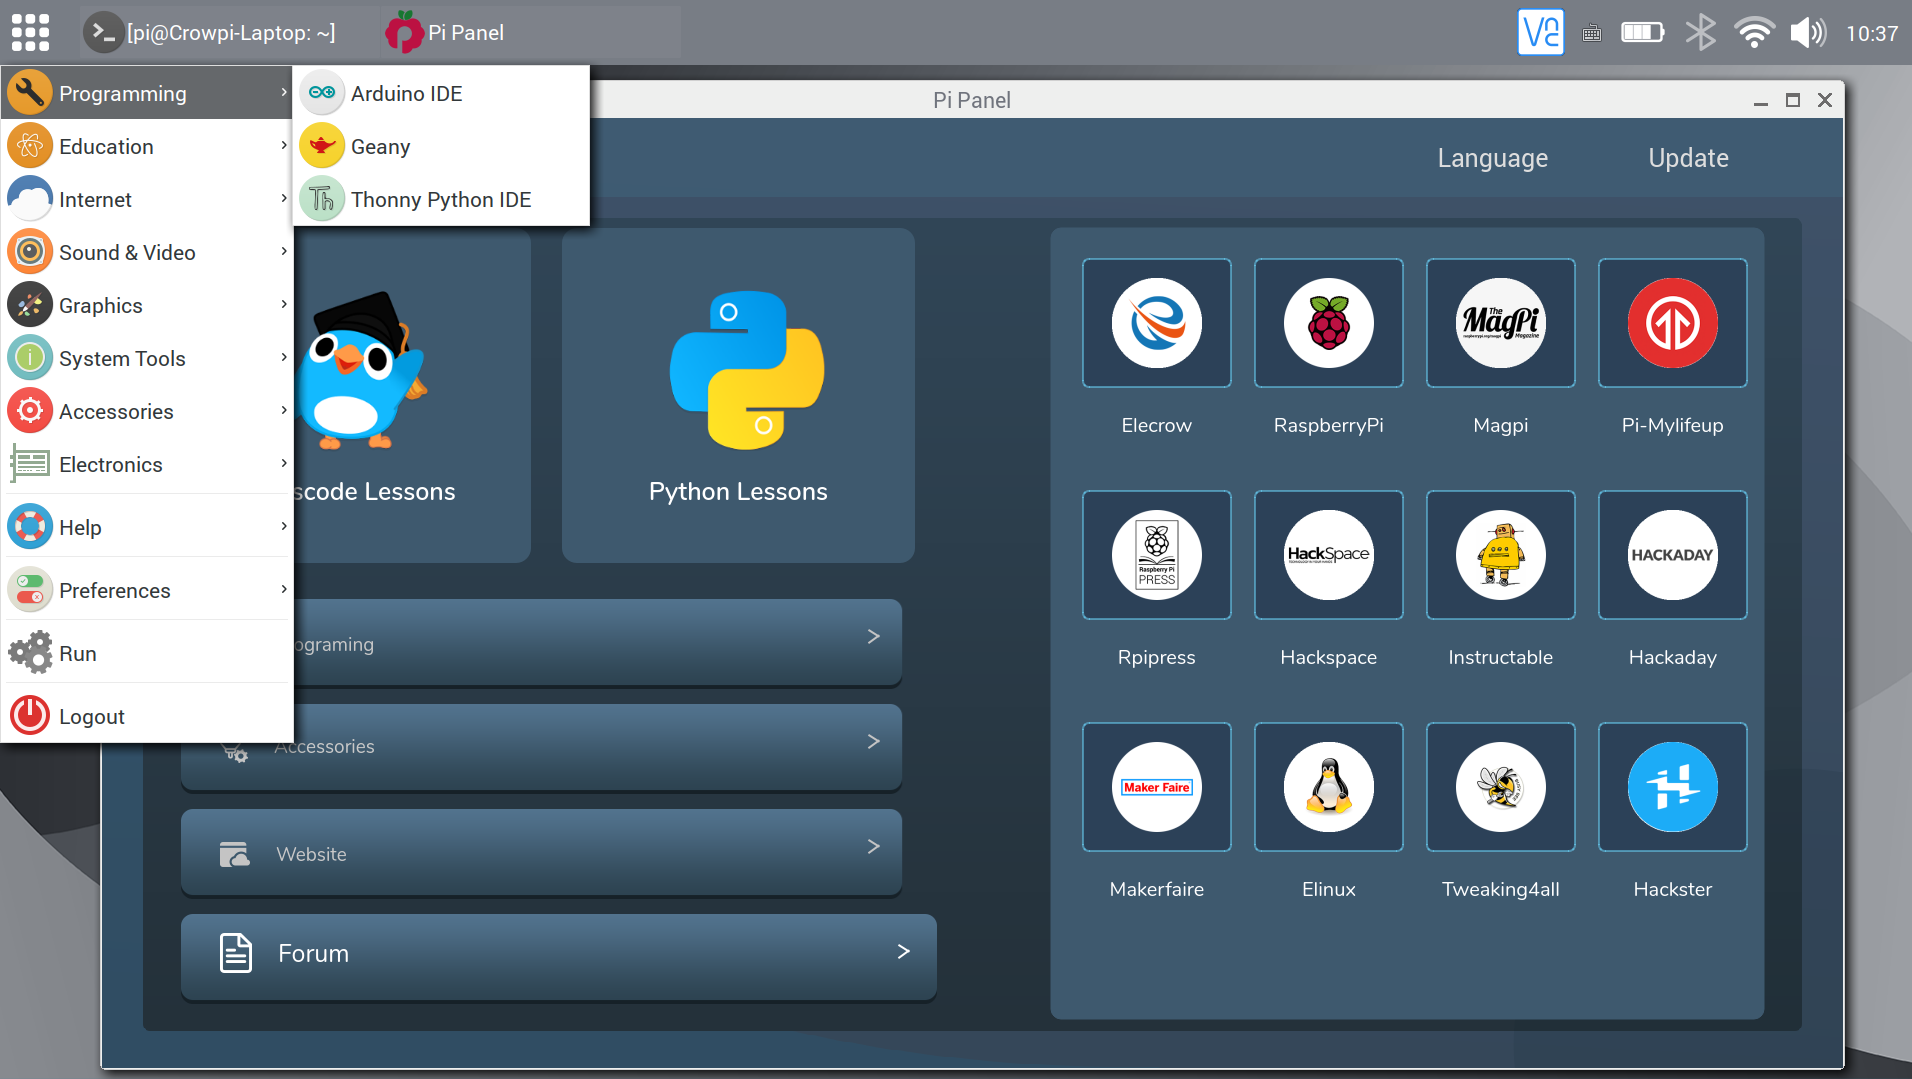Open the HackSpace icon tile

pyautogui.click(x=1329, y=555)
